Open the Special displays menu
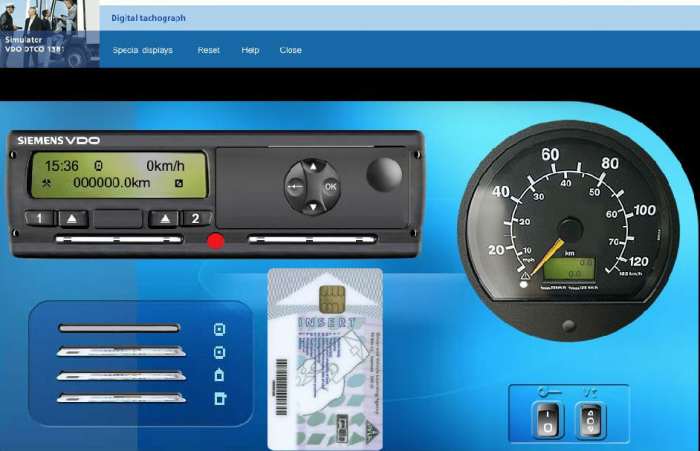 tap(142, 50)
